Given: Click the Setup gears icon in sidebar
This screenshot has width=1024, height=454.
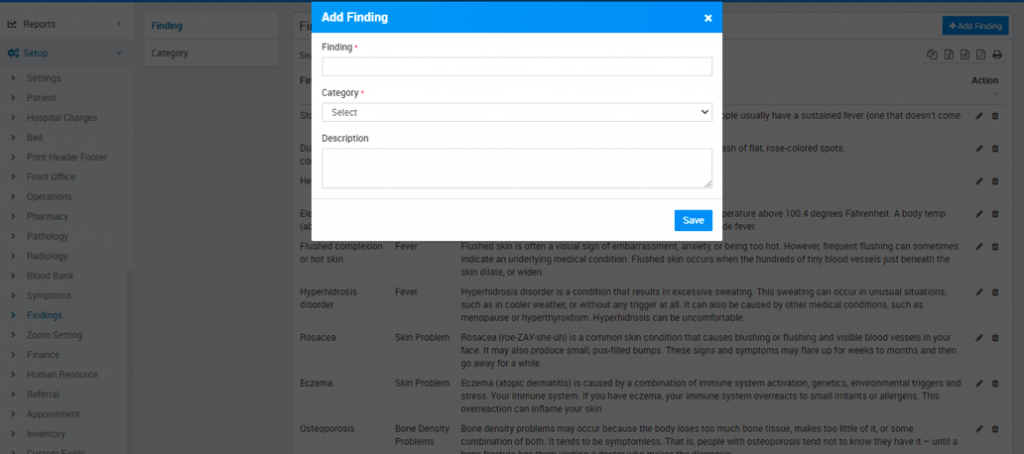Looking at the screenshot, I should 13,53.
